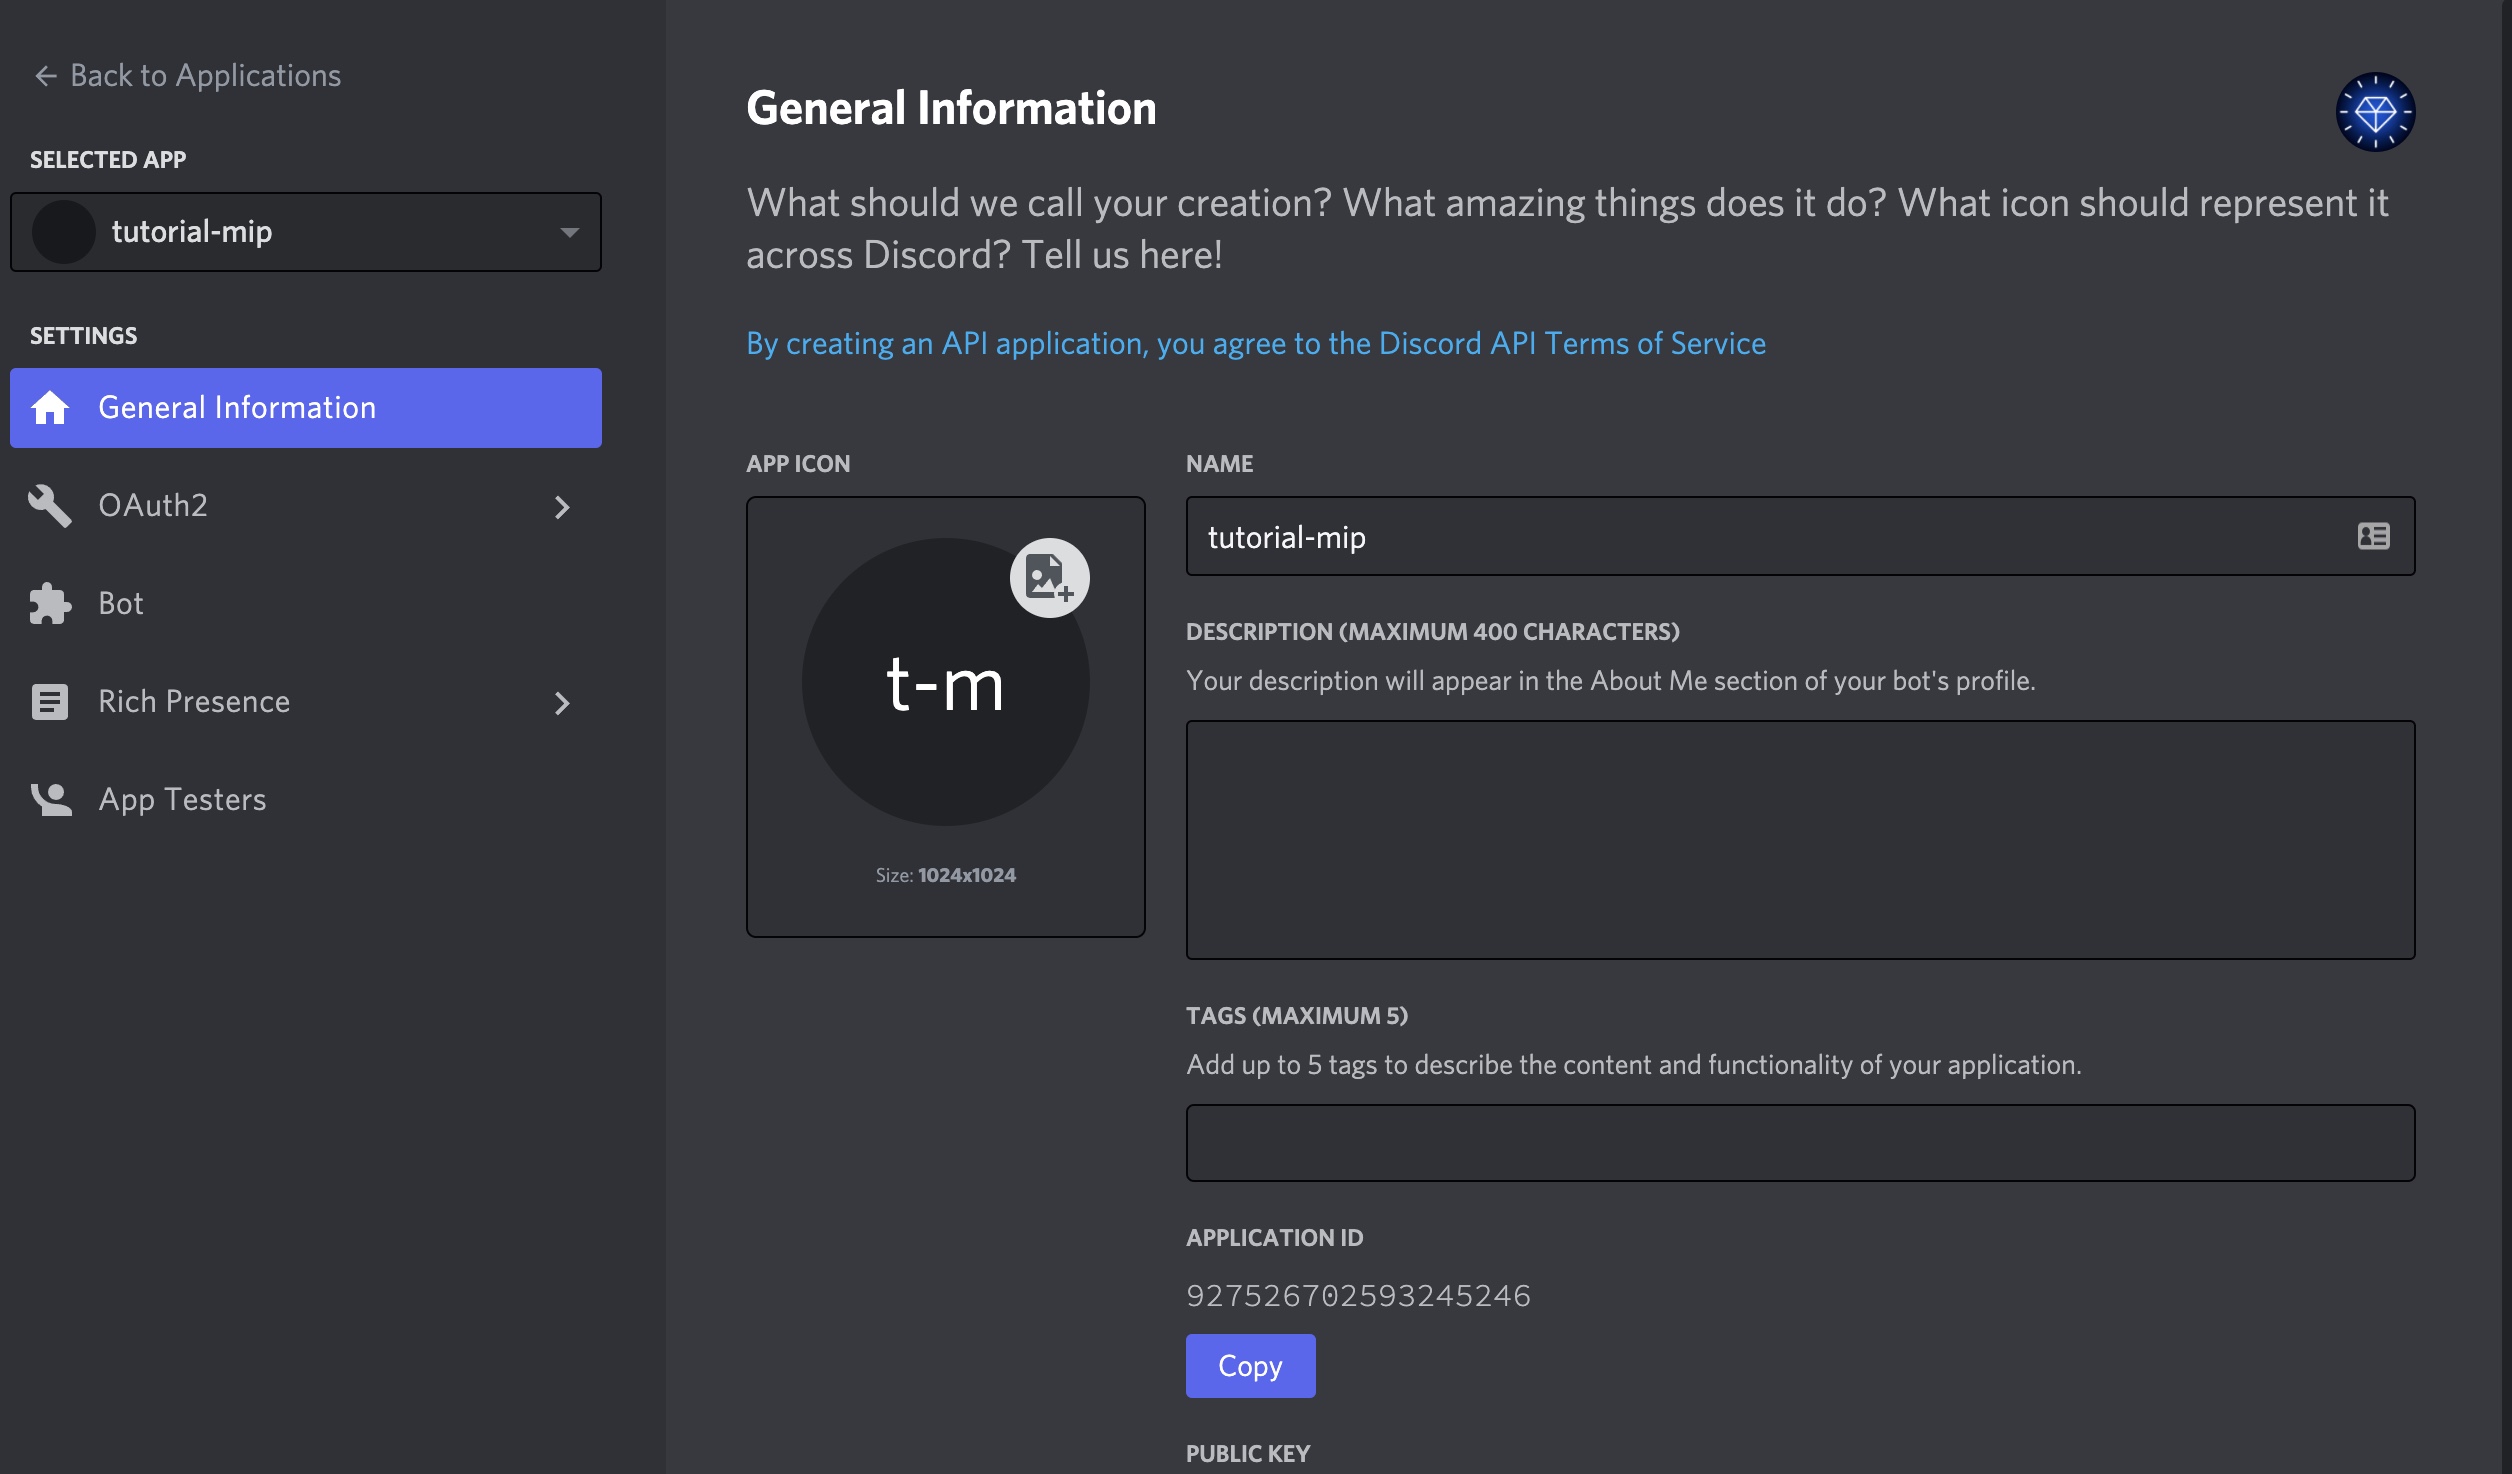Click the APPLICATION ID label
This screenshot has height=1474, width=2512.
pos(1275,1238)
